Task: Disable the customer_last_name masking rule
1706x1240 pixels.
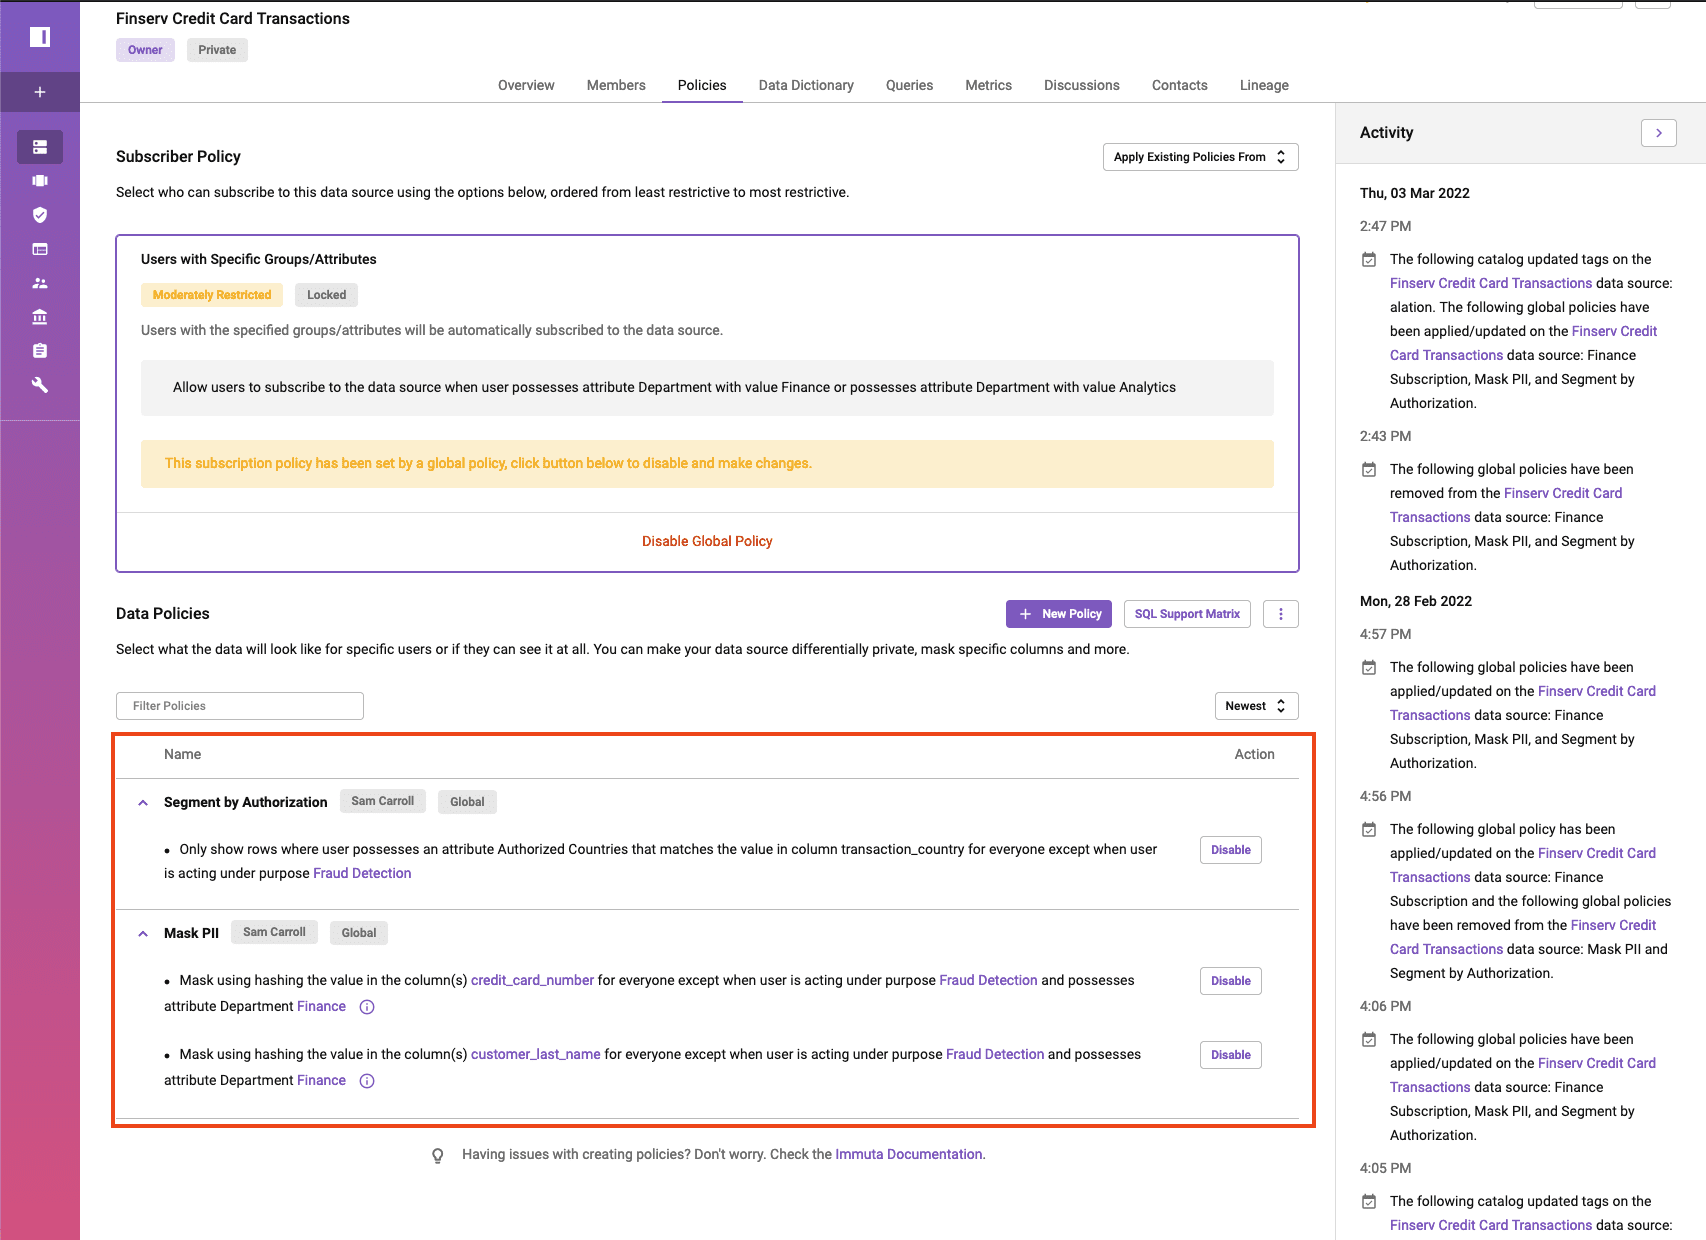Action: (1230, 1055)
